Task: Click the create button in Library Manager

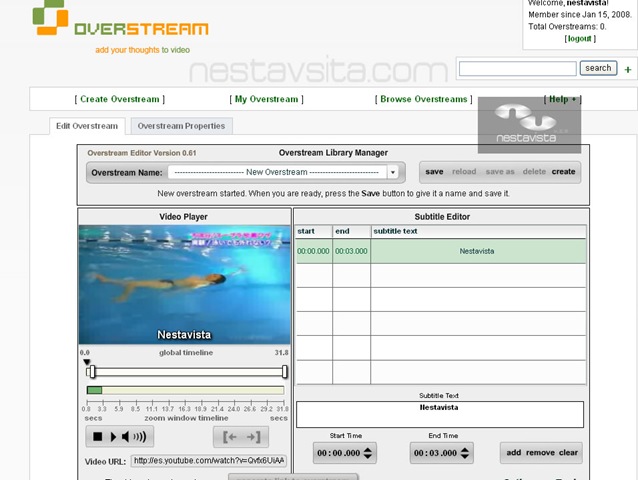Action: tap(564, 171)
